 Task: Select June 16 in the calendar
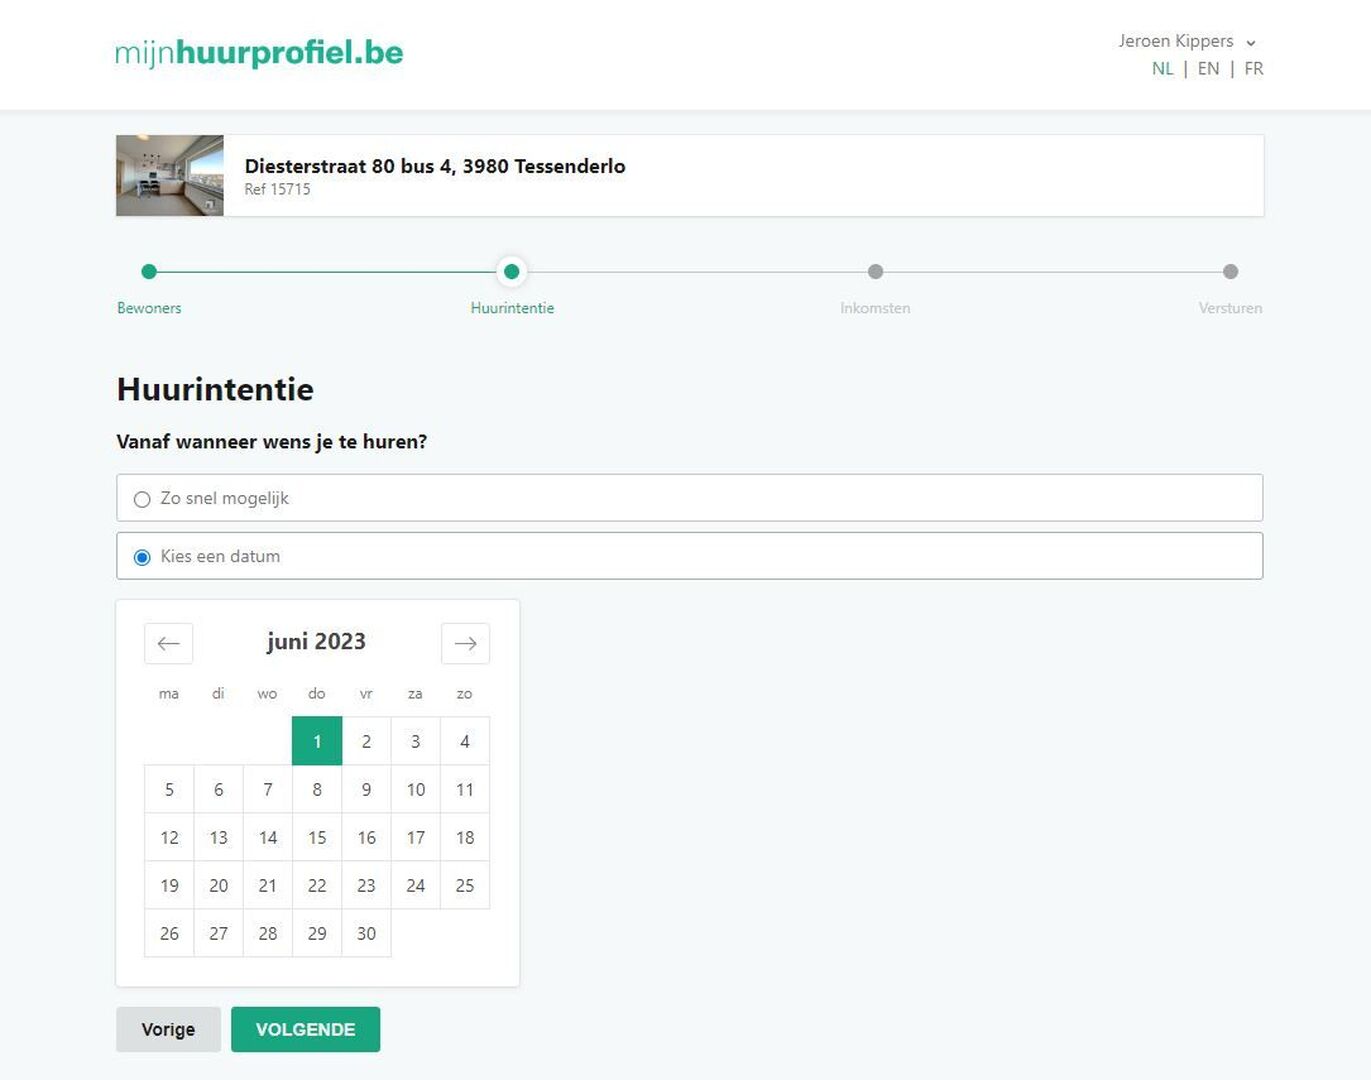point(366,837)
